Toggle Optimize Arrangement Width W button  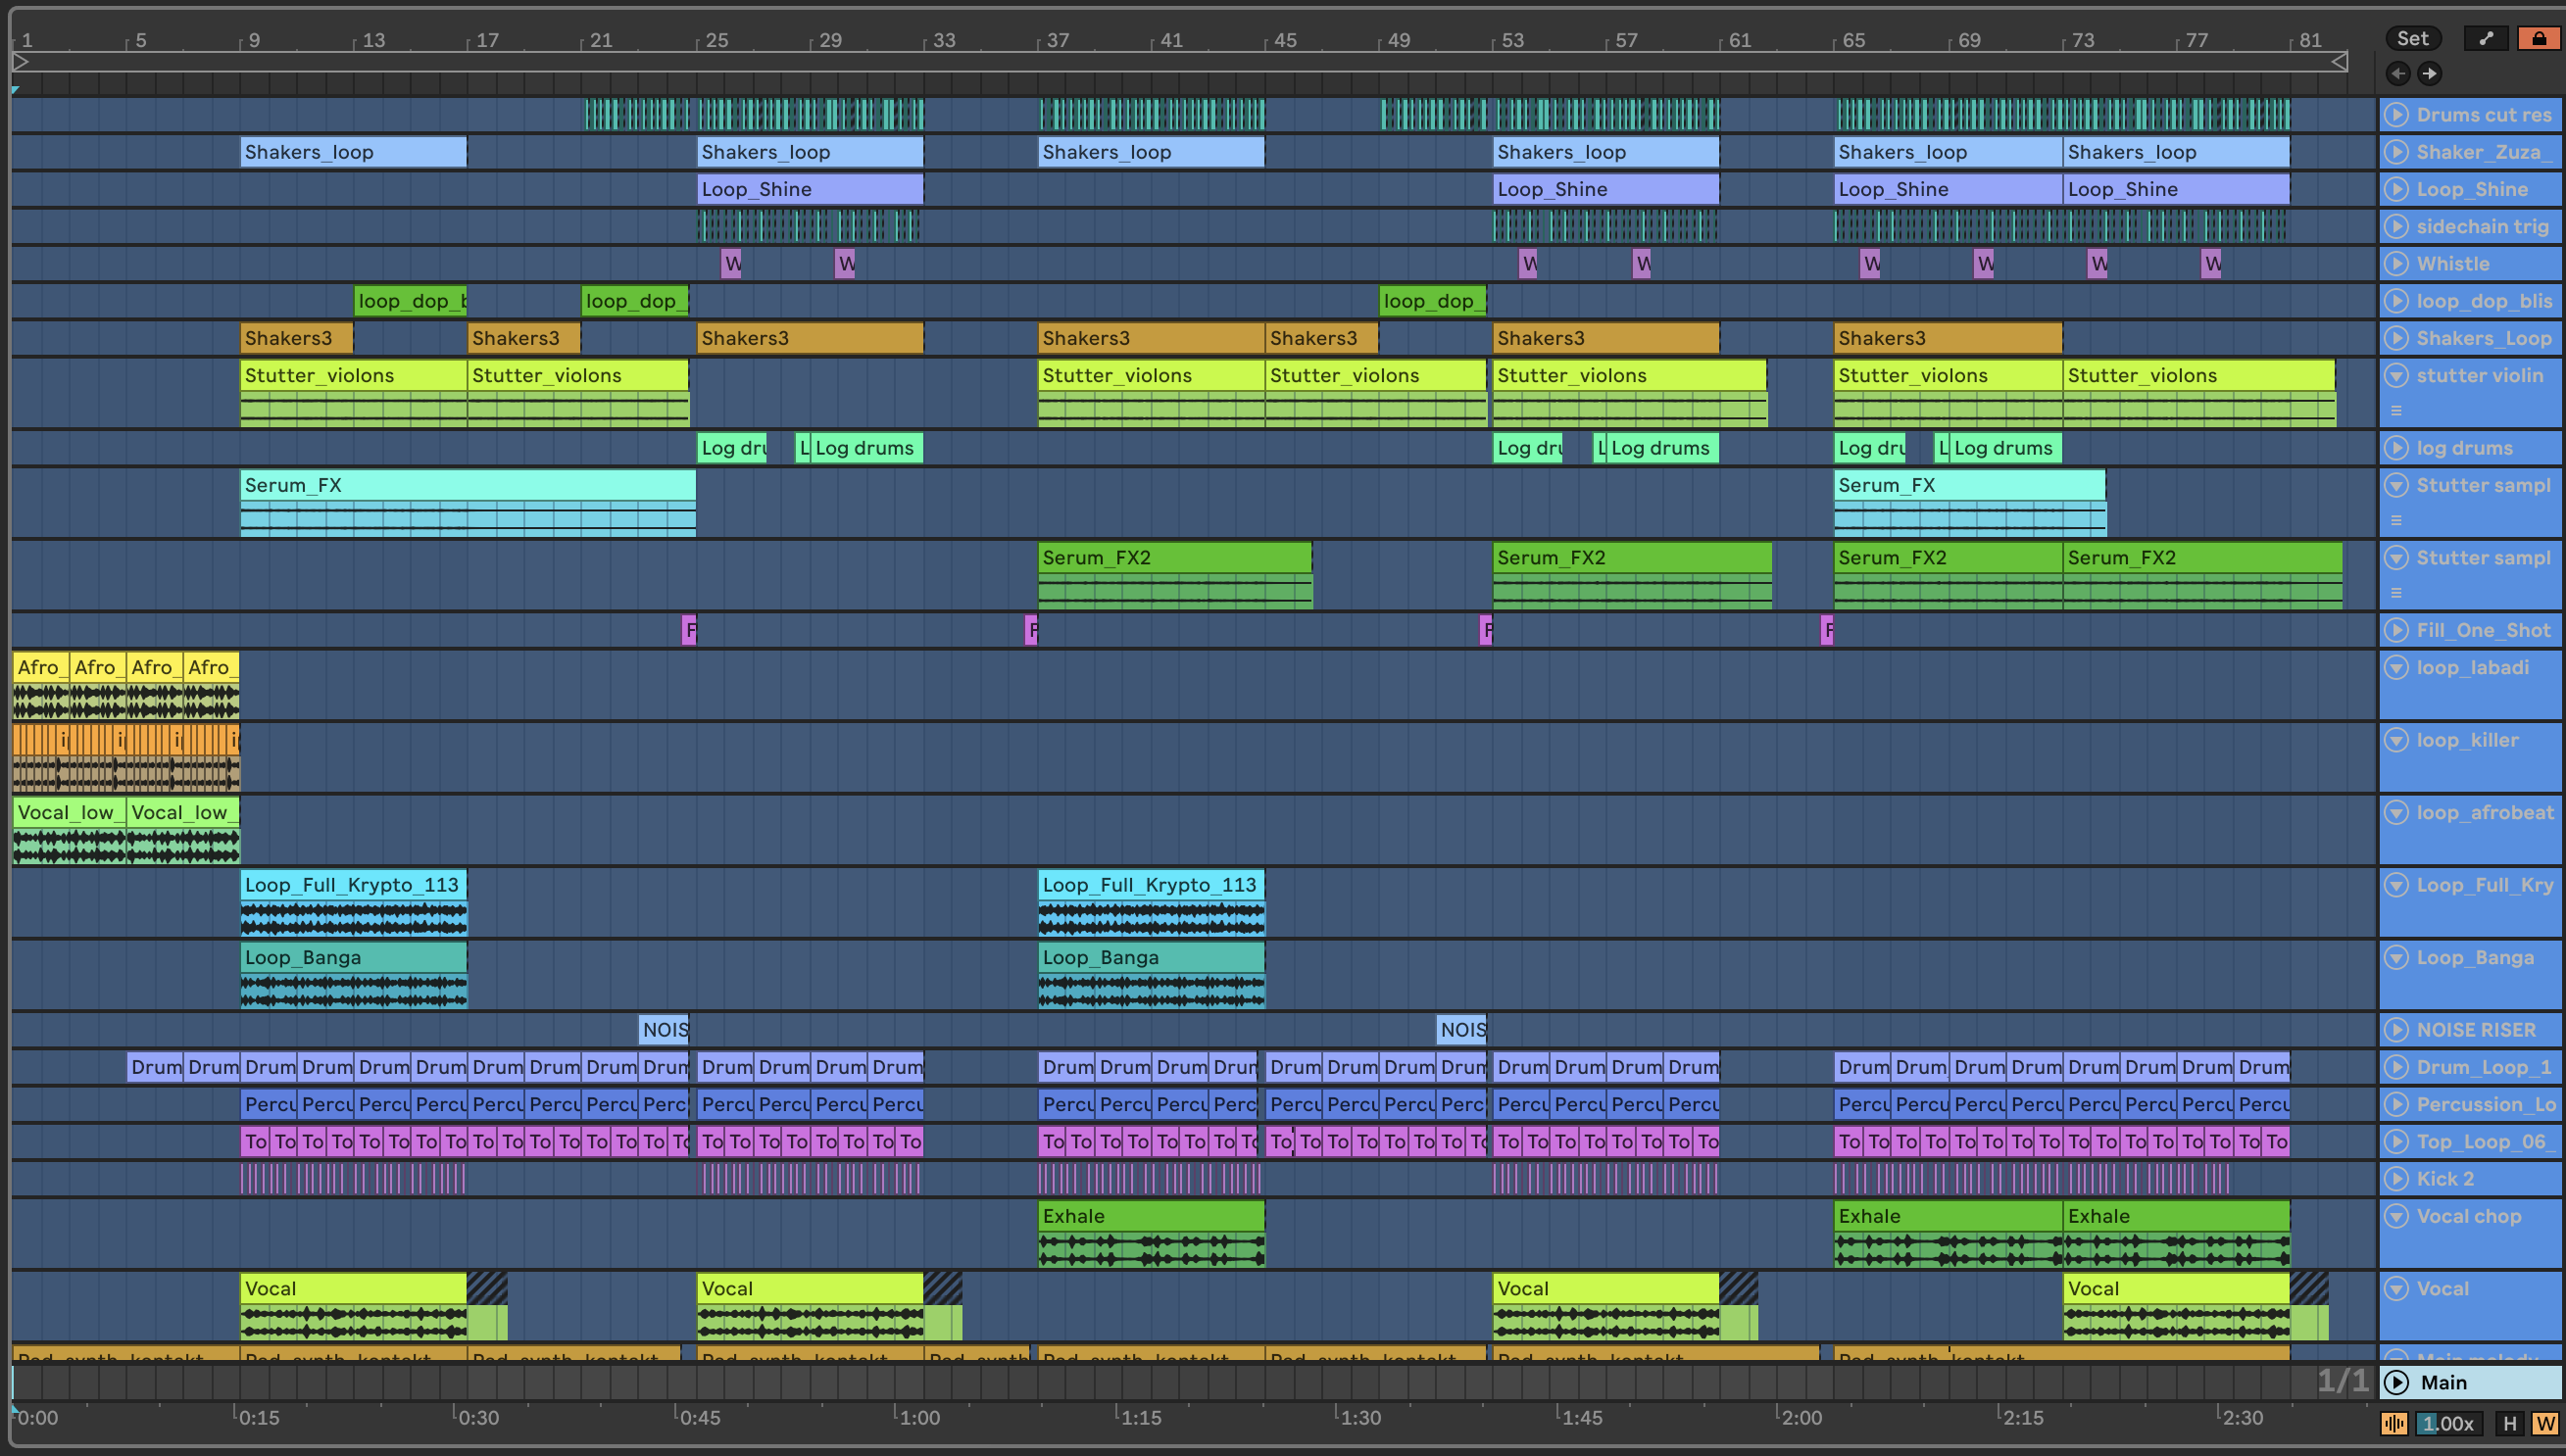(2545, 1423)
